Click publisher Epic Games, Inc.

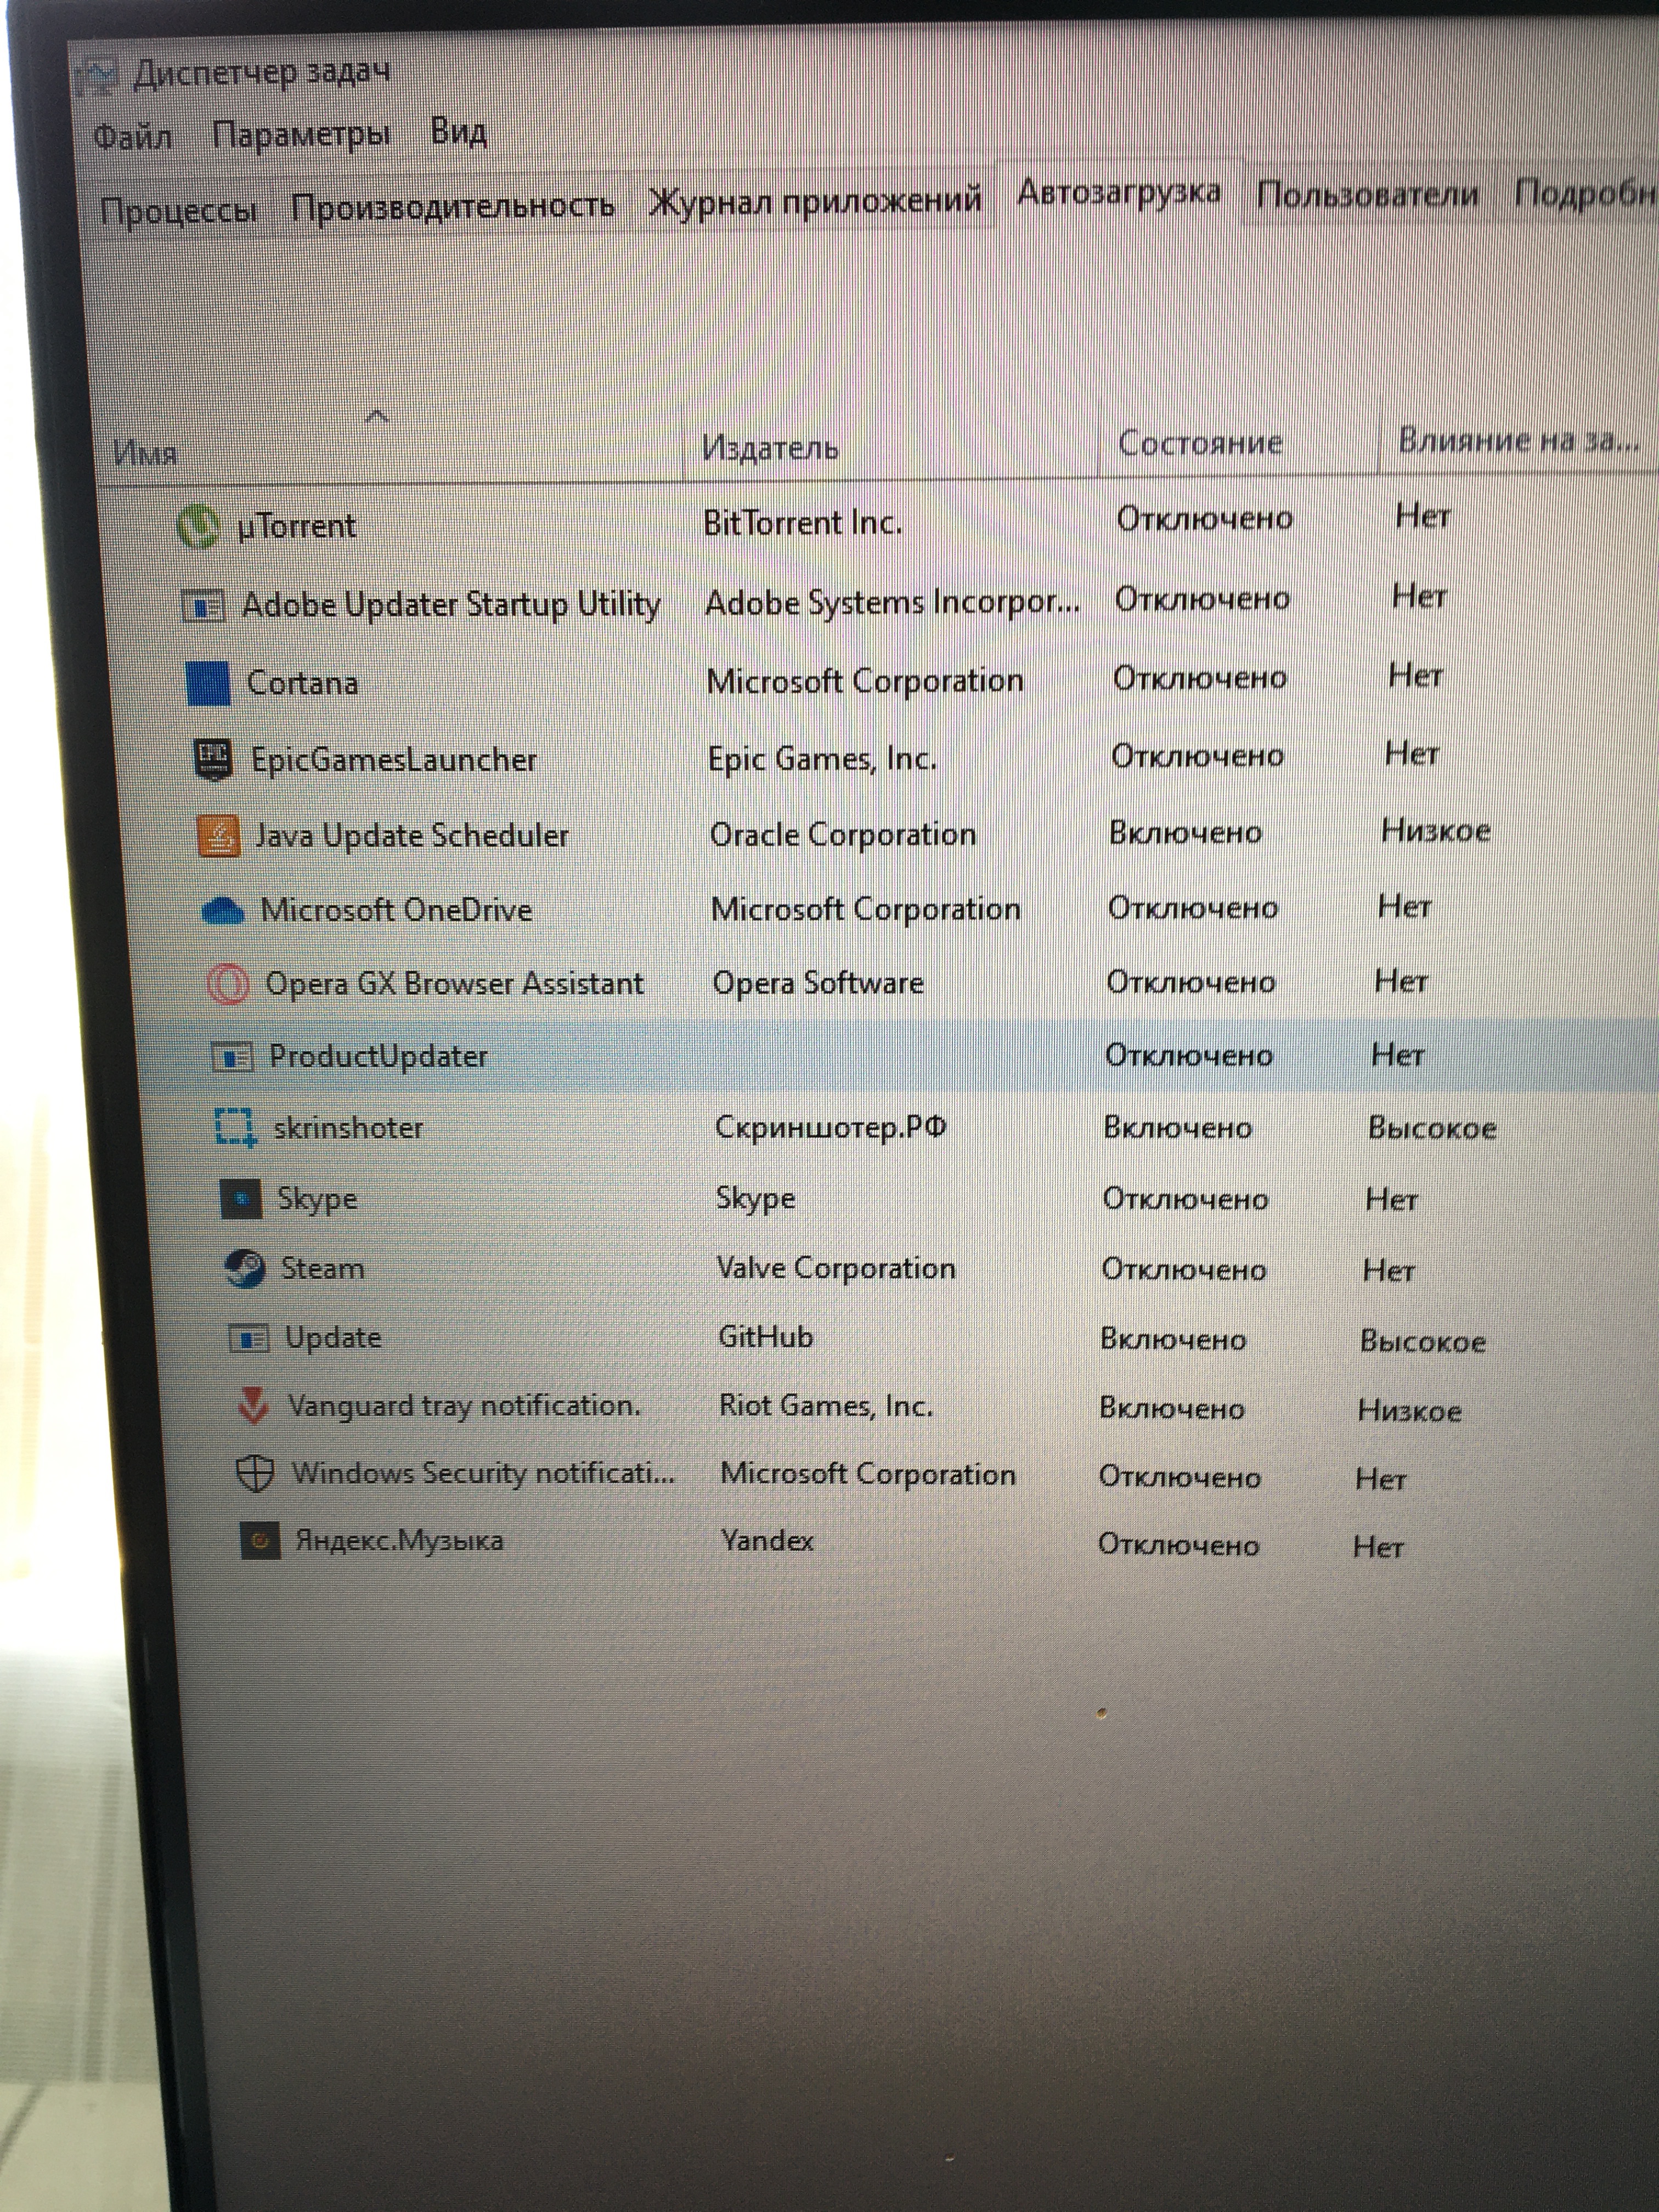822,759
